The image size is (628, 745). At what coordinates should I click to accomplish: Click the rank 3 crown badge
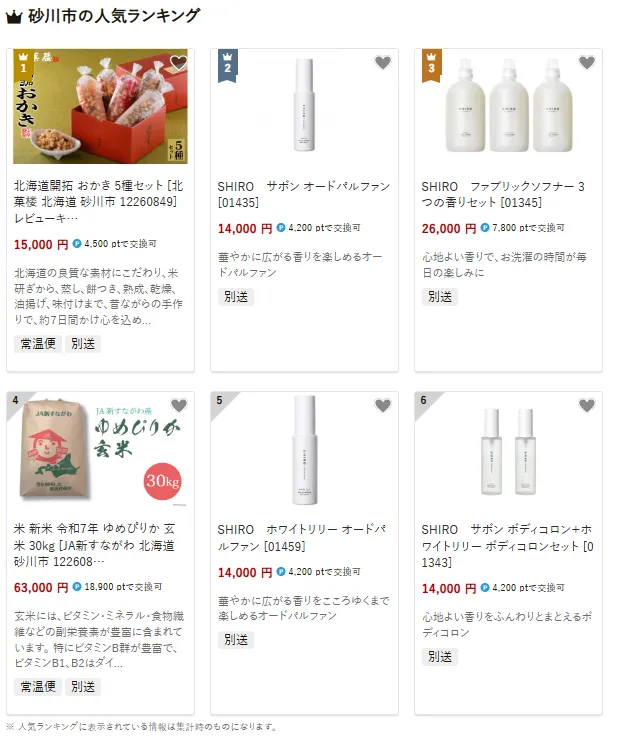(431, 65)
